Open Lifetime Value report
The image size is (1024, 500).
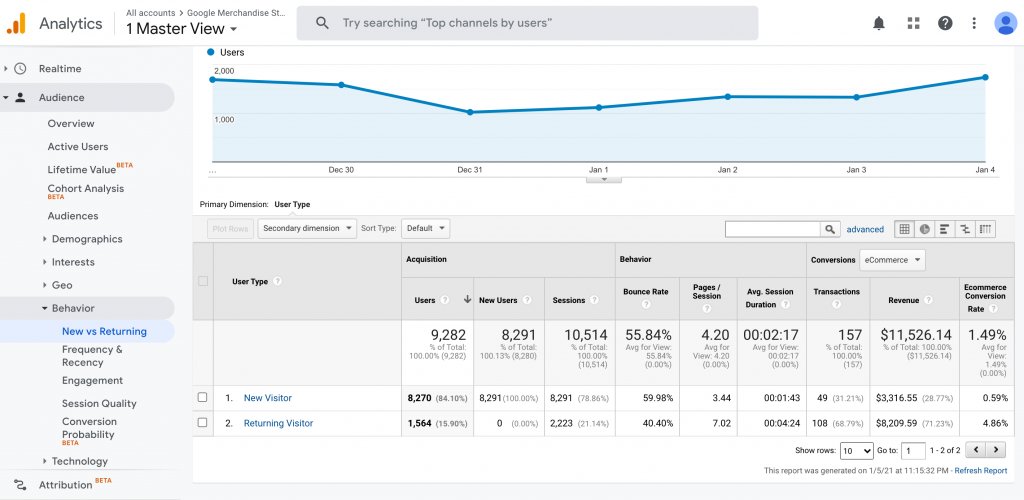click(82, 170)
